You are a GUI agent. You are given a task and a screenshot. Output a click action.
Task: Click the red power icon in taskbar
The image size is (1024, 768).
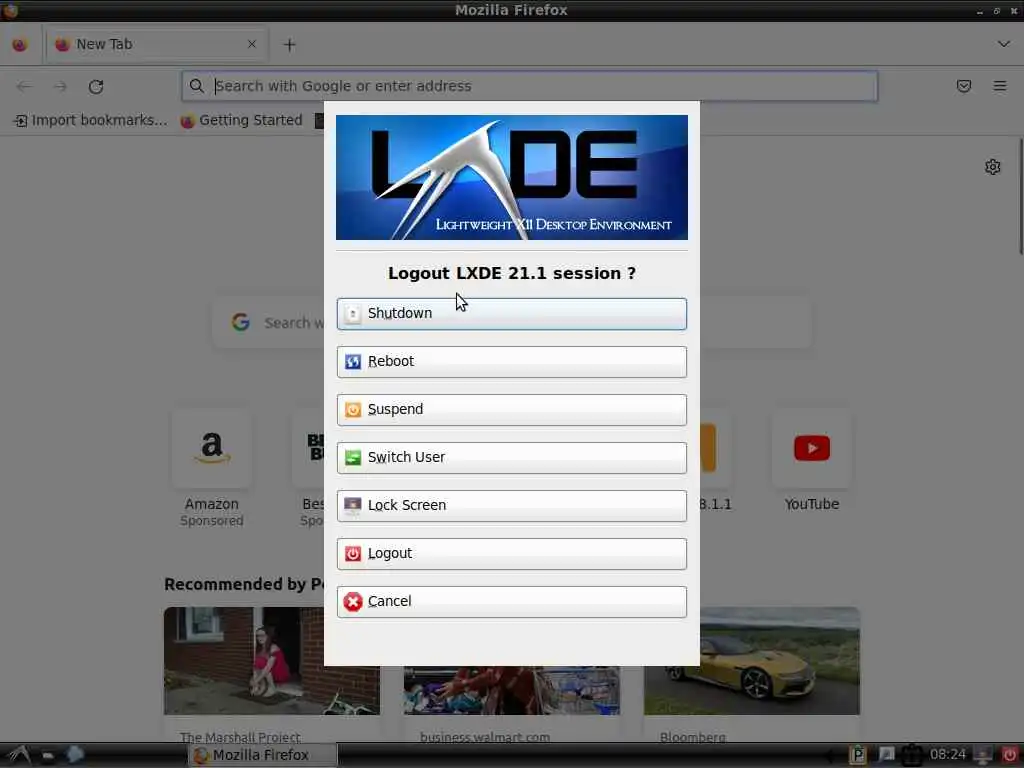1009,755
